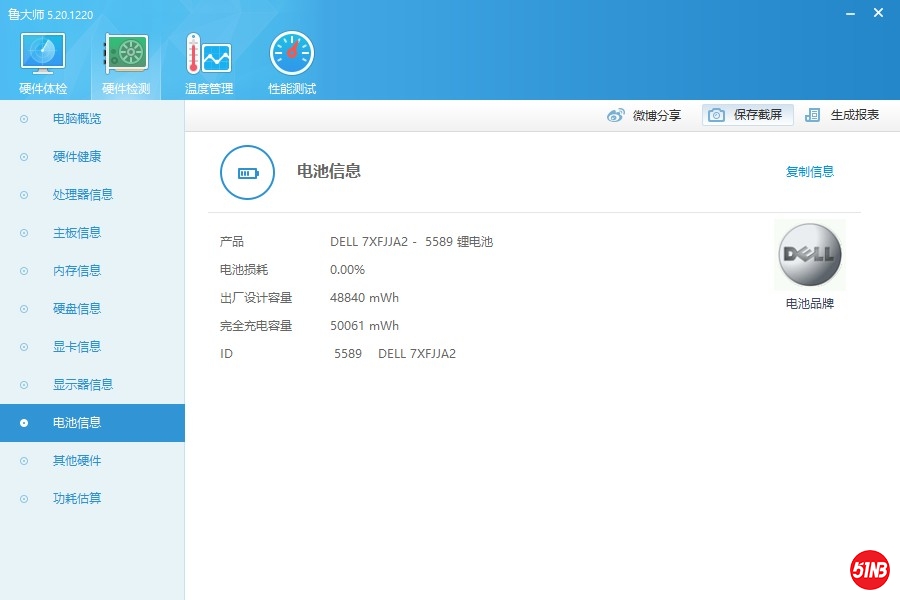Open the title bar dropdown menu arrow
This screenshot has height=600, width=900.
pos(822,14)
